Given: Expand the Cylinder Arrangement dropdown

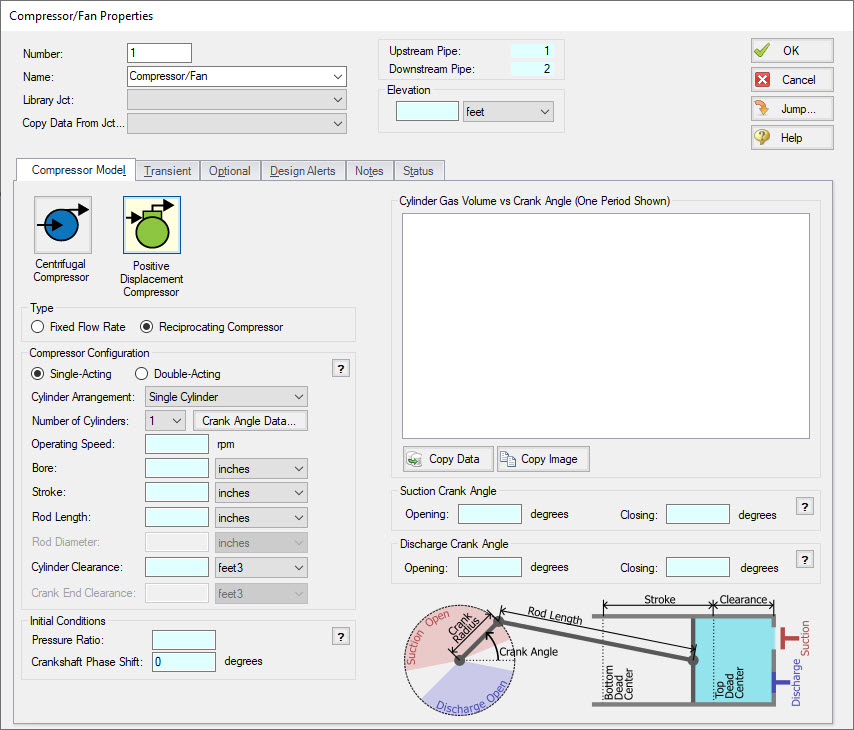Looking at the screenshot, I should pyautogui.click(x=226, y=397).
